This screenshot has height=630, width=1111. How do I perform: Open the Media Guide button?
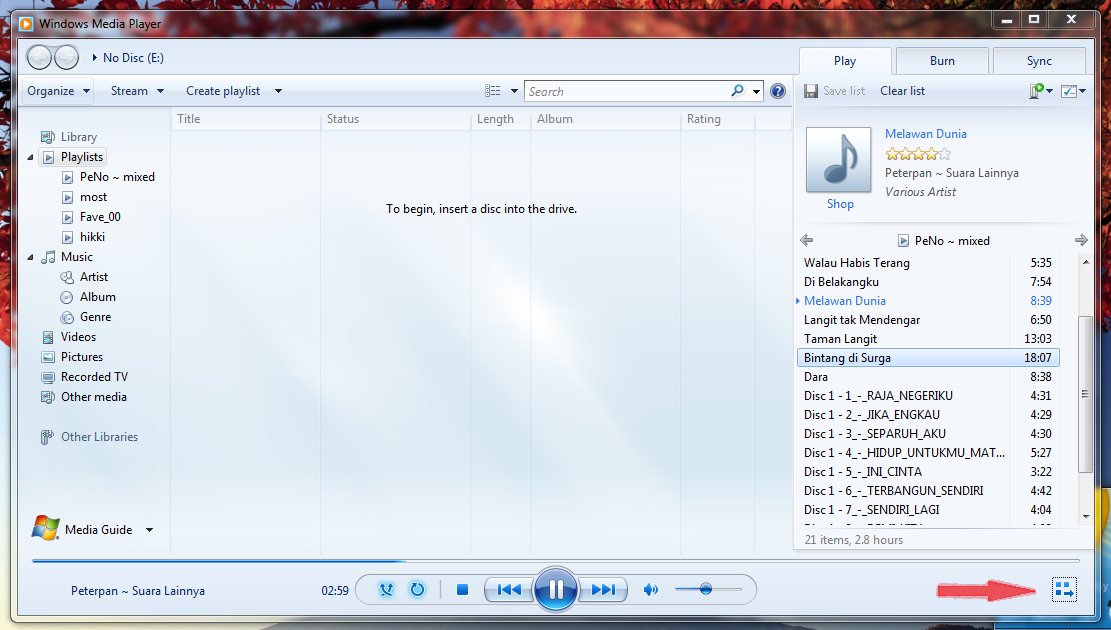click(82, 529)
